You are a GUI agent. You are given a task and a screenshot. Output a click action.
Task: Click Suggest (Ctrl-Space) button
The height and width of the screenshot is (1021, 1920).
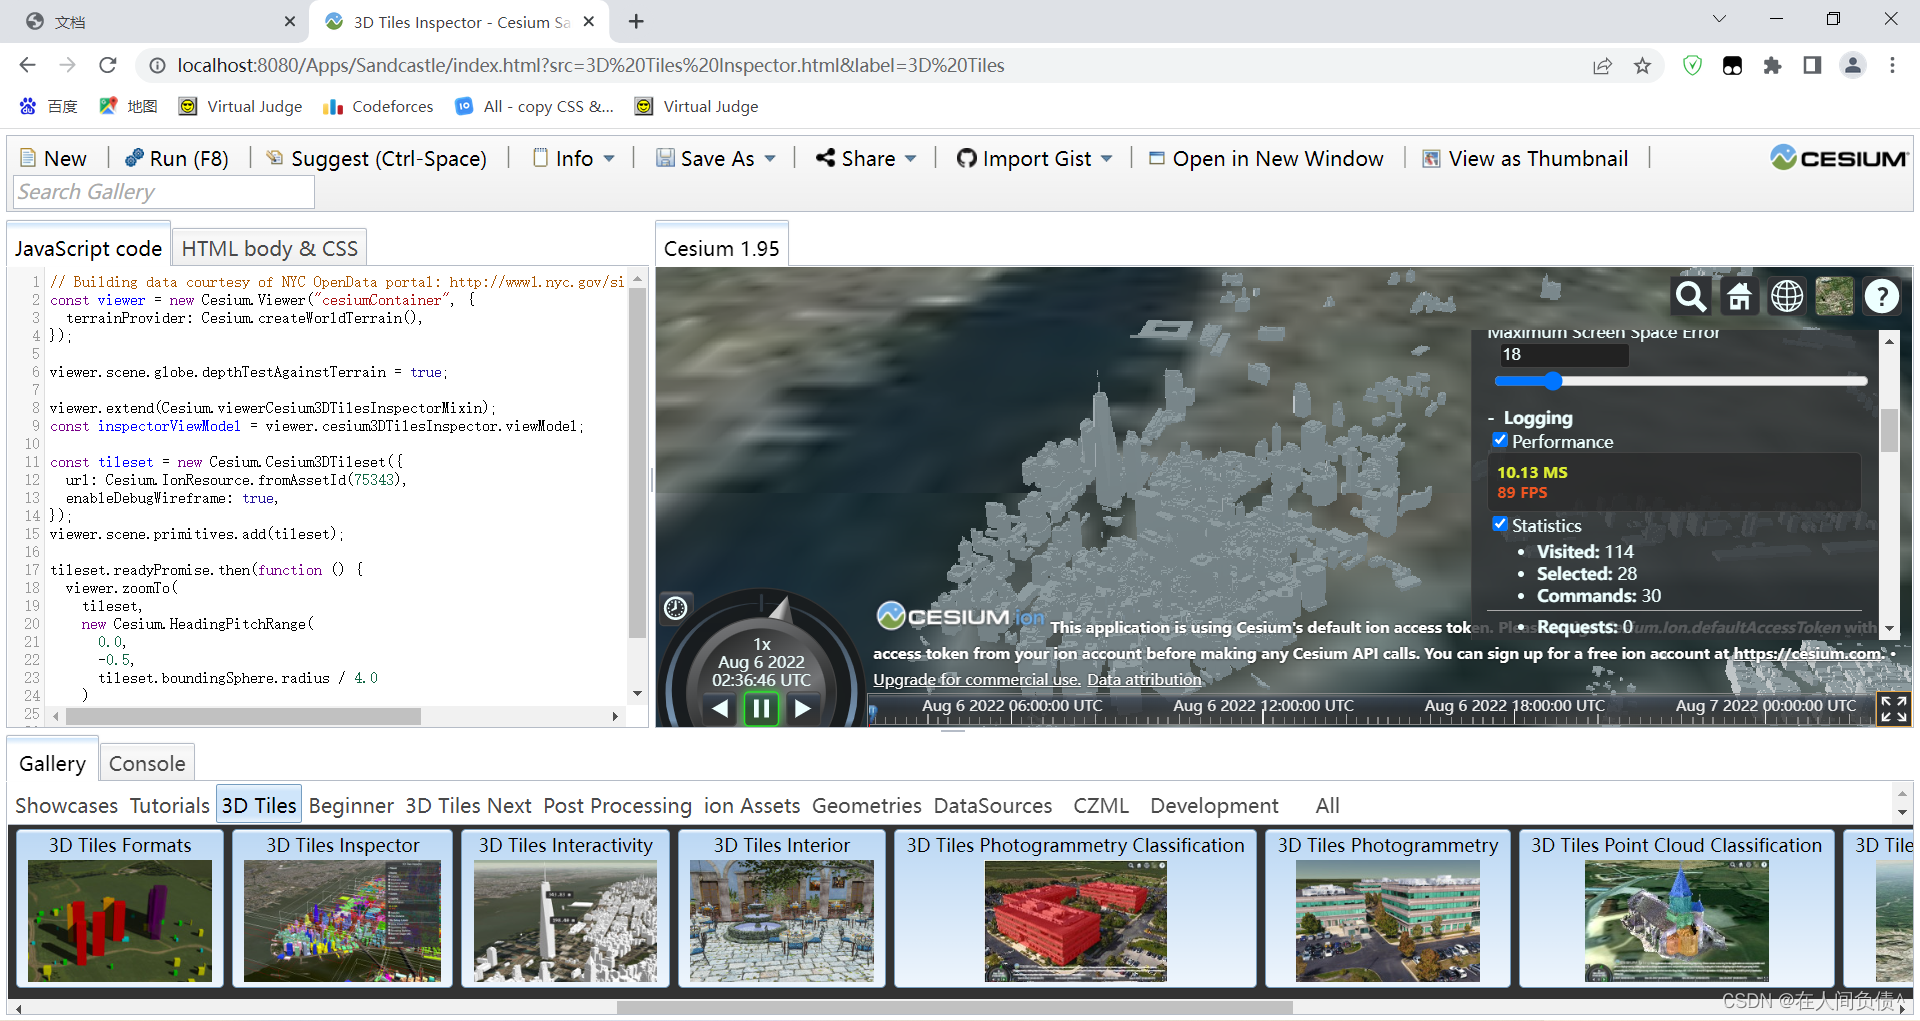(377, 158)
